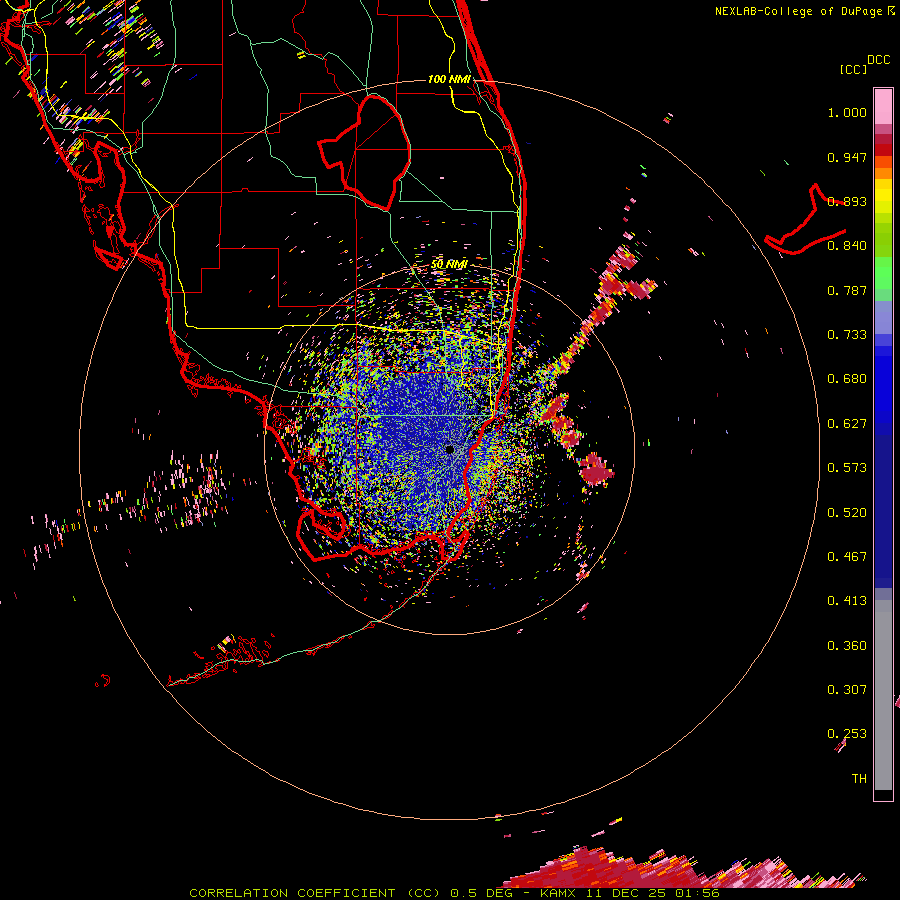This screenshot has width=900, height=900.
Task: Click the 0.307 scale value
Action: coord(847,690)
